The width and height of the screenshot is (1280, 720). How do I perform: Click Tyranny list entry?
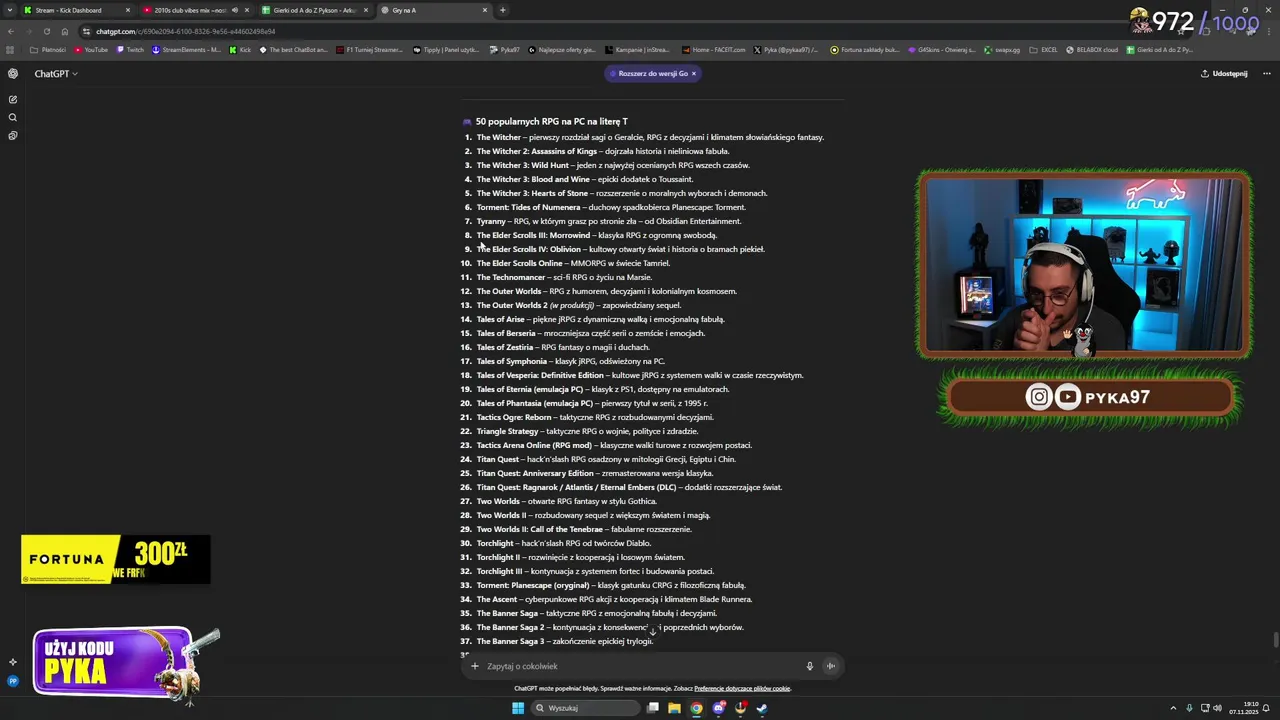click(x=609, y=221)
